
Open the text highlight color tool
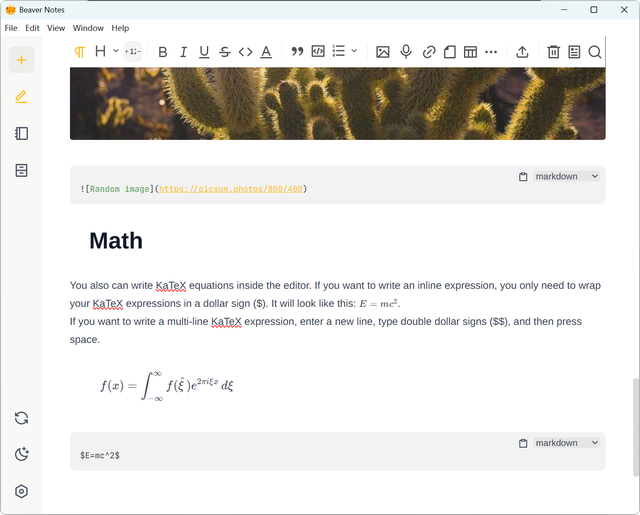click(x=266, y=52)
